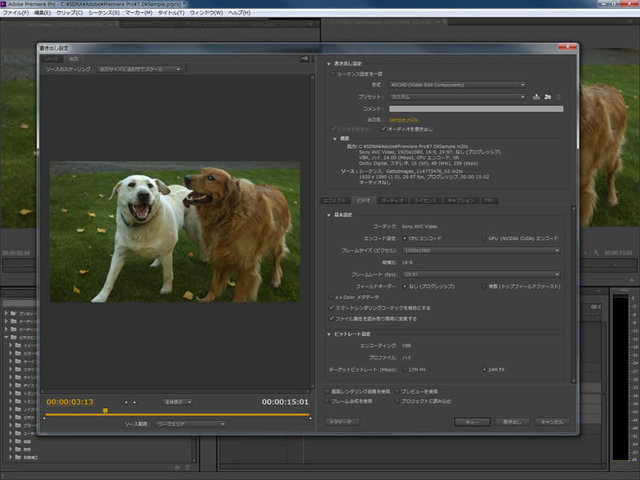Collapse the 基本設定 section triangle

point(331,214)
